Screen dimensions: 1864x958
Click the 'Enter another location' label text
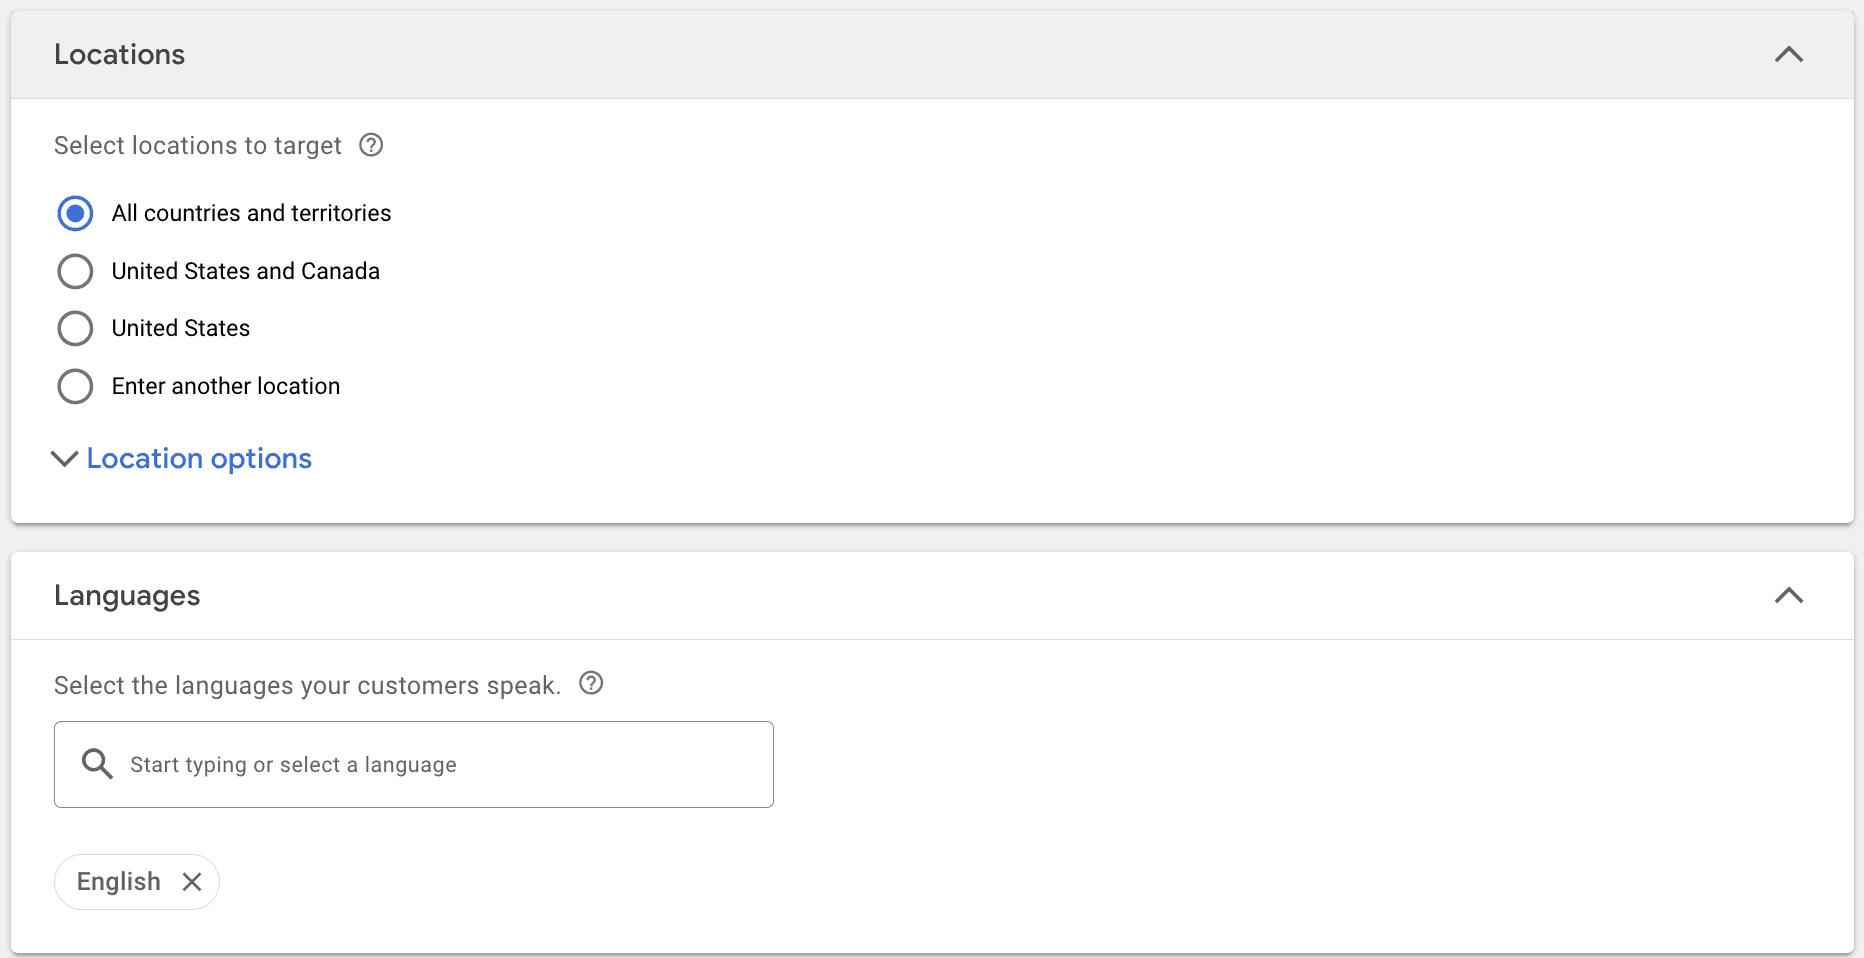pos(225,386)
